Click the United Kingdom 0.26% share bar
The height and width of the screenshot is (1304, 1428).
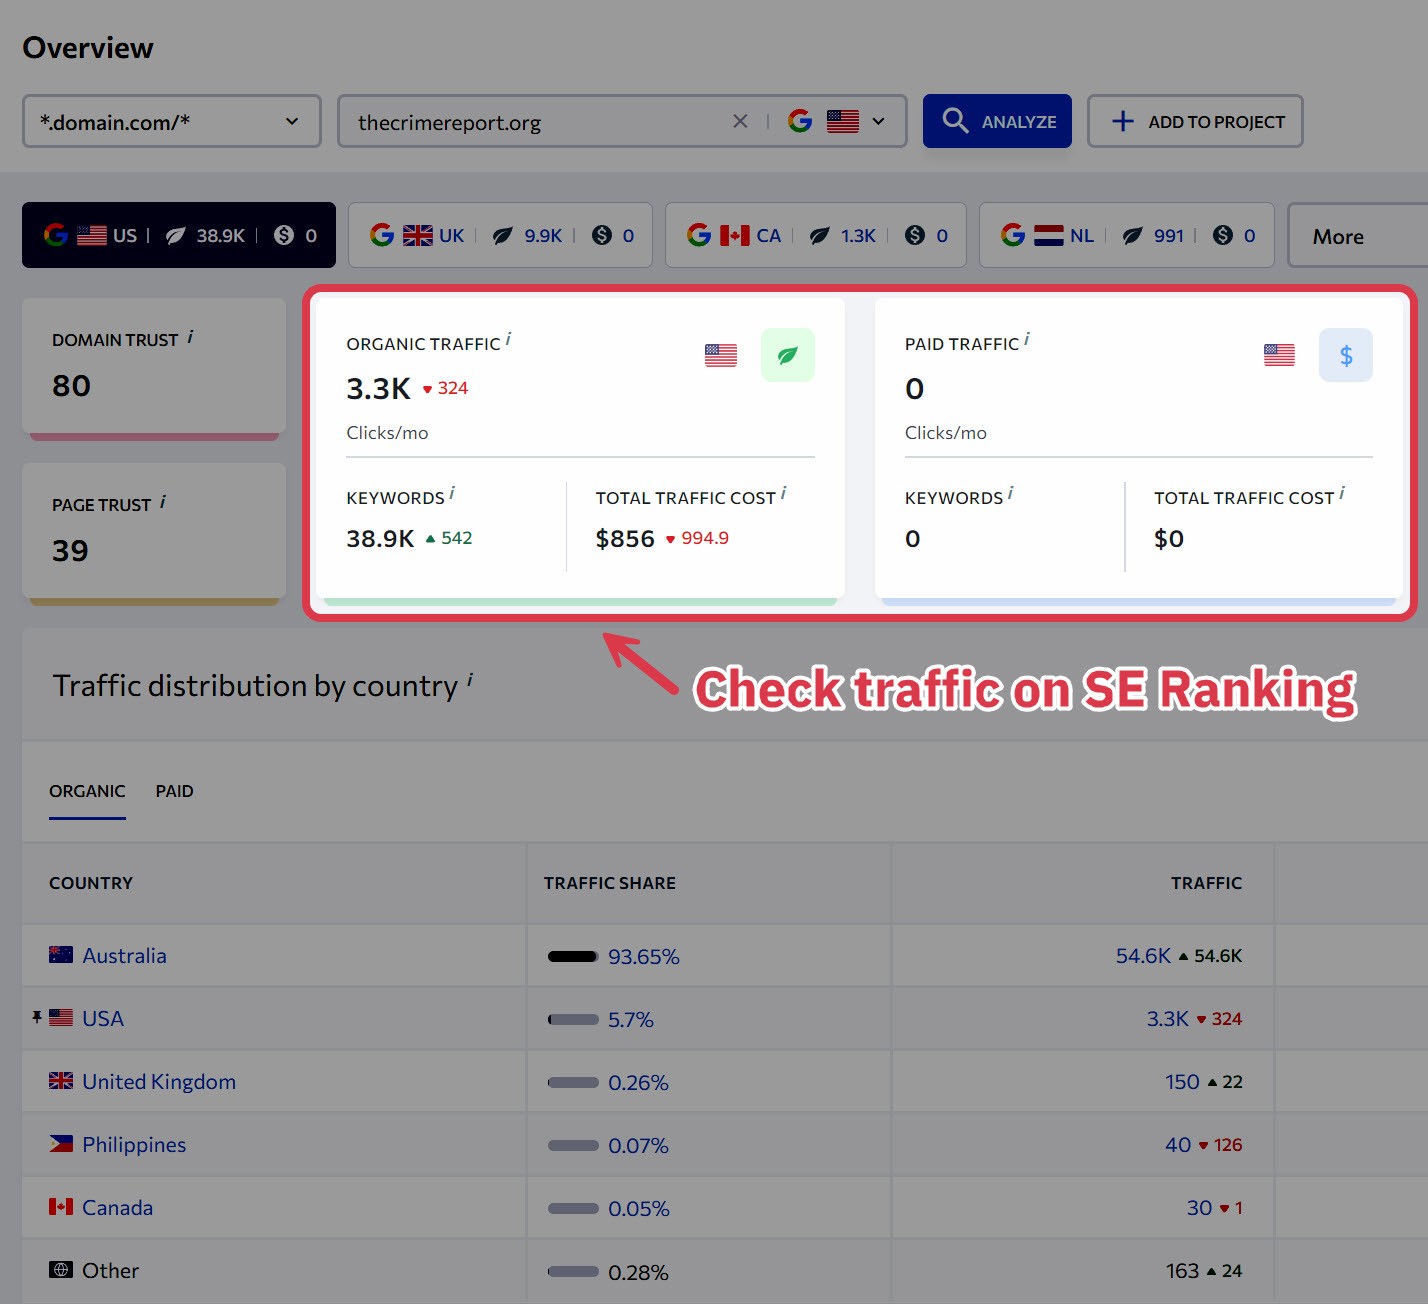573,1083
